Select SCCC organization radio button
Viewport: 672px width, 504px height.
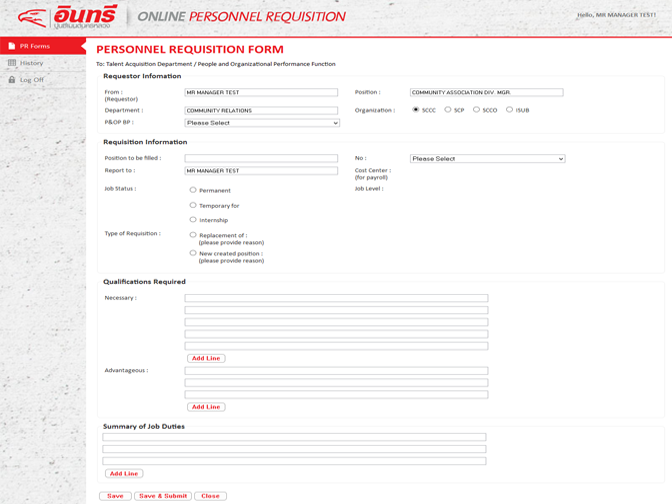pos(415,110)
